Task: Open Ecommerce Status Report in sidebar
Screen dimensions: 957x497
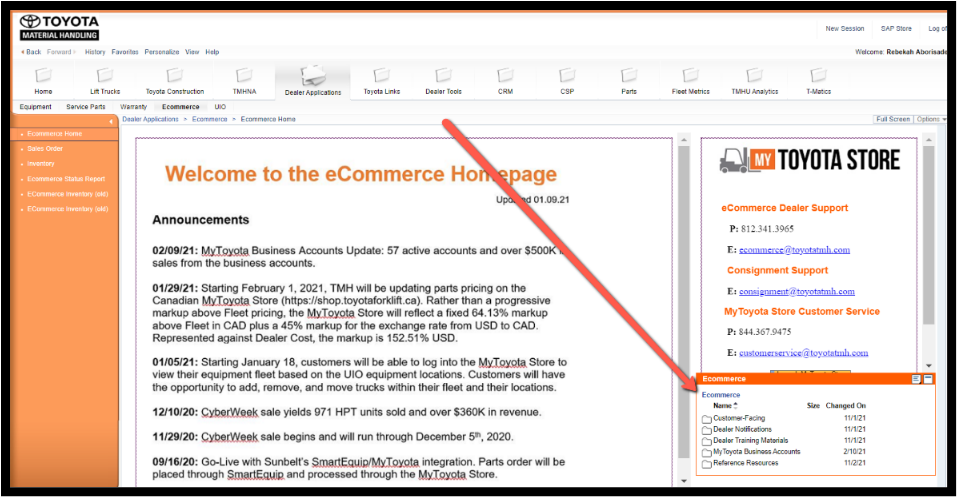Action: point(64,179)
